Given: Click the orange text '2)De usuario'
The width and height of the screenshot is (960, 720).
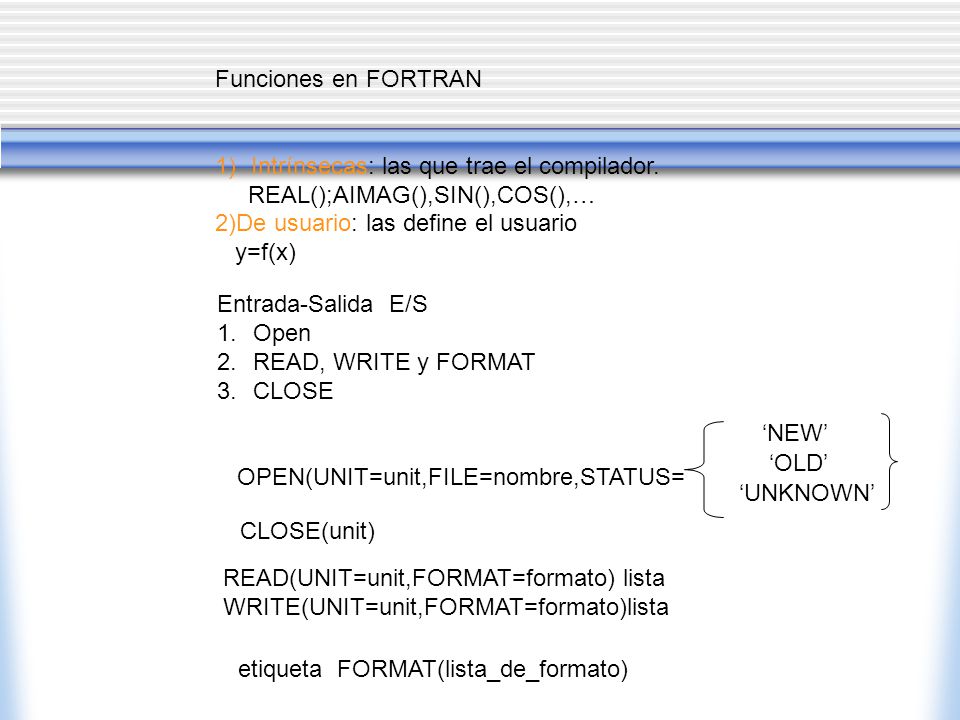Looking at the screenshot, I should [283, 223].
